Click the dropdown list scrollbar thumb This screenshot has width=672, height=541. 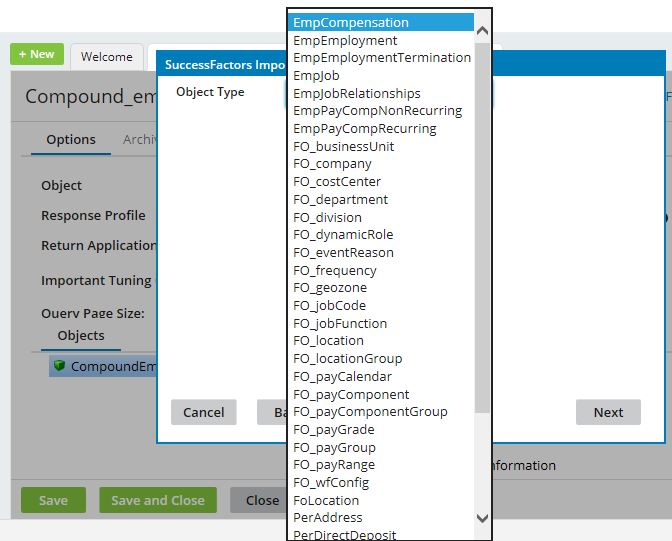coord(483,227)
